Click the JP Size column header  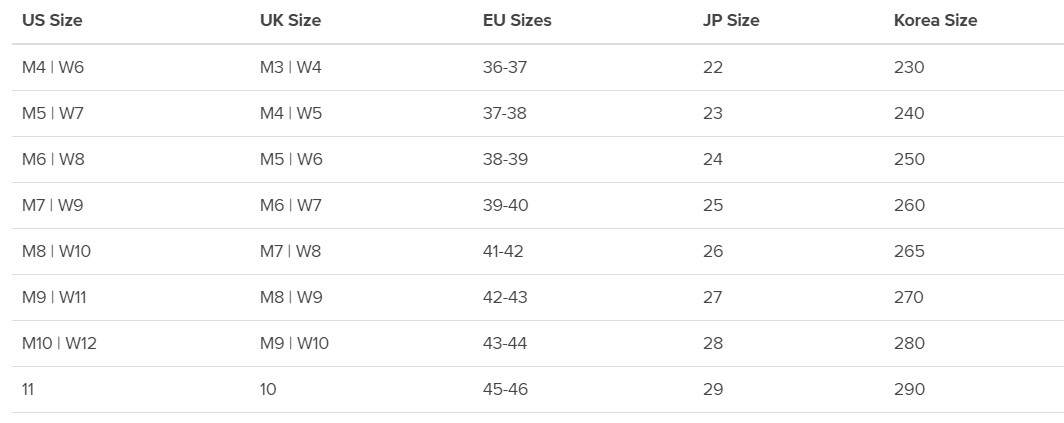(x=731, y=20)
